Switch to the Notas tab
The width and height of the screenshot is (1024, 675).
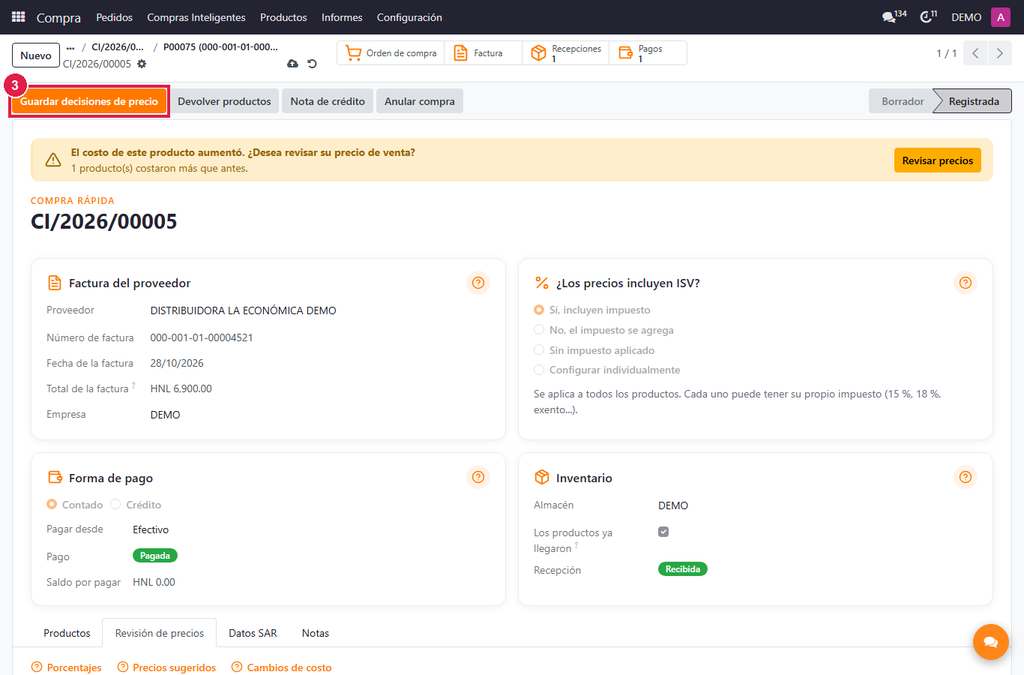(315, 633)
